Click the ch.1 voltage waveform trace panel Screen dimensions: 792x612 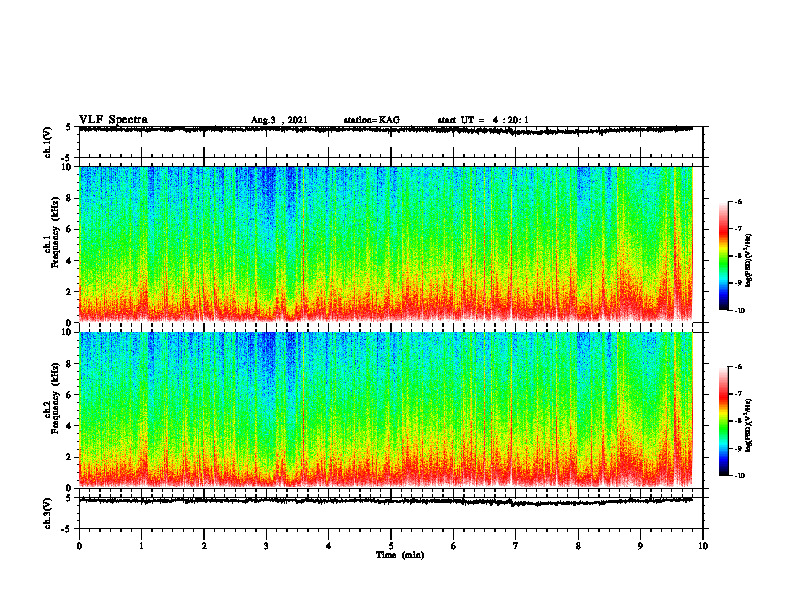391,142
